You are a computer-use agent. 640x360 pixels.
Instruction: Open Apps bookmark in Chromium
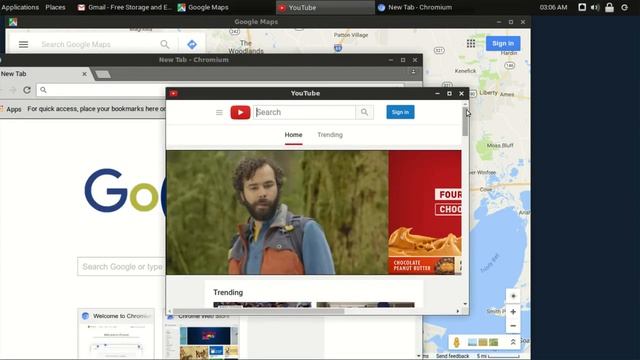tap(11, 109)
